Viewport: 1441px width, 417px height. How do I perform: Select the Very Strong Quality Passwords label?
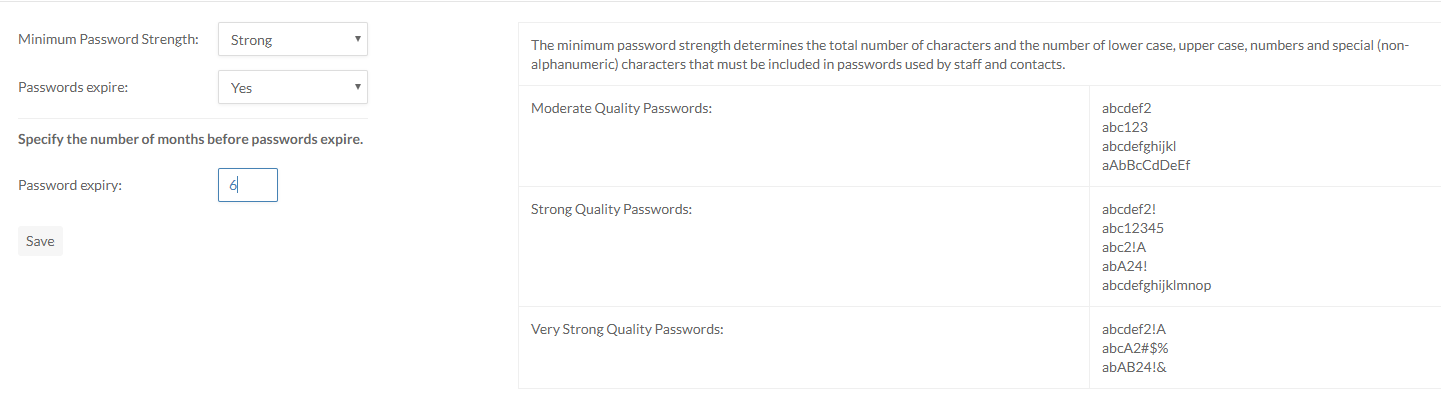click(627, 329)
